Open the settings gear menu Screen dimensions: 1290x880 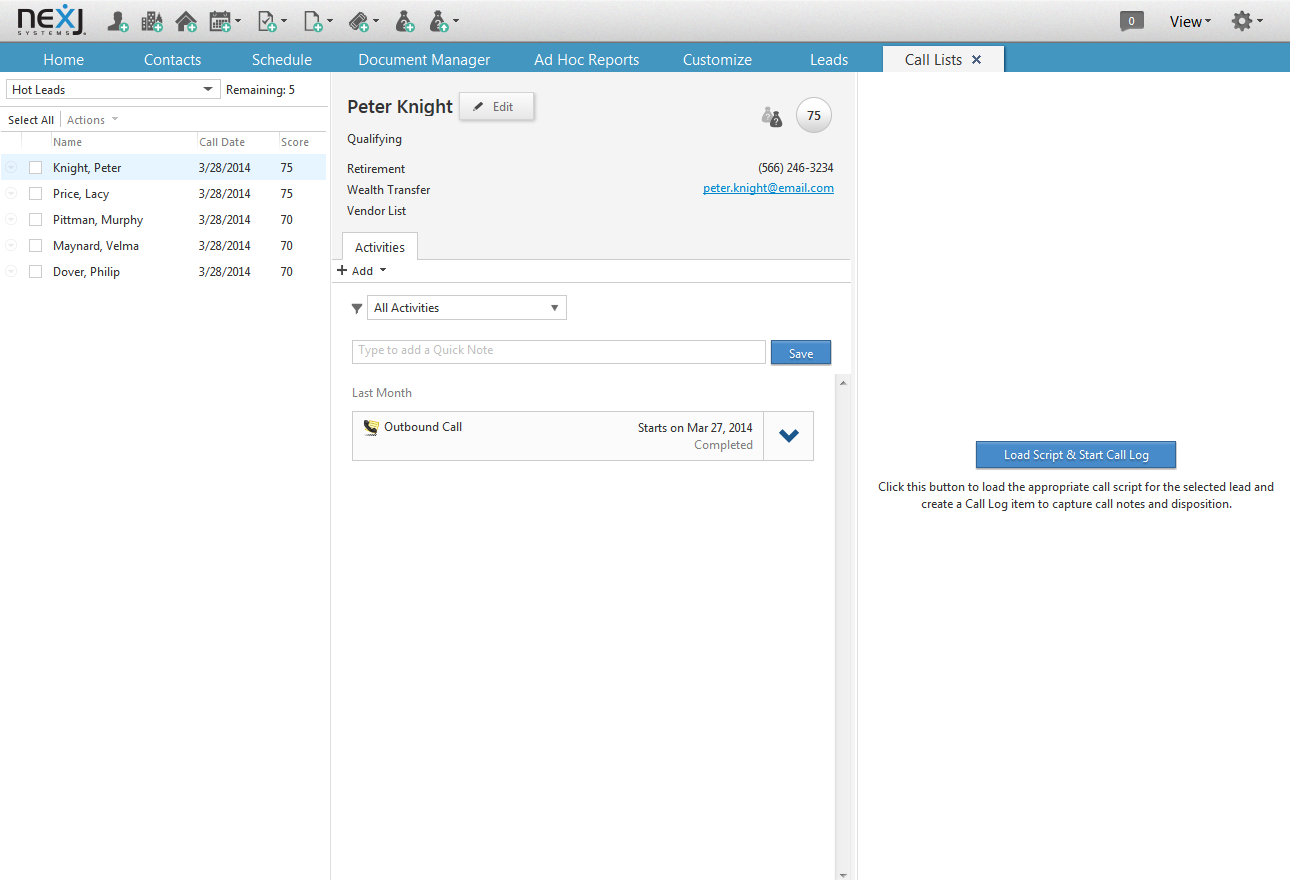tap(1242, 21)
